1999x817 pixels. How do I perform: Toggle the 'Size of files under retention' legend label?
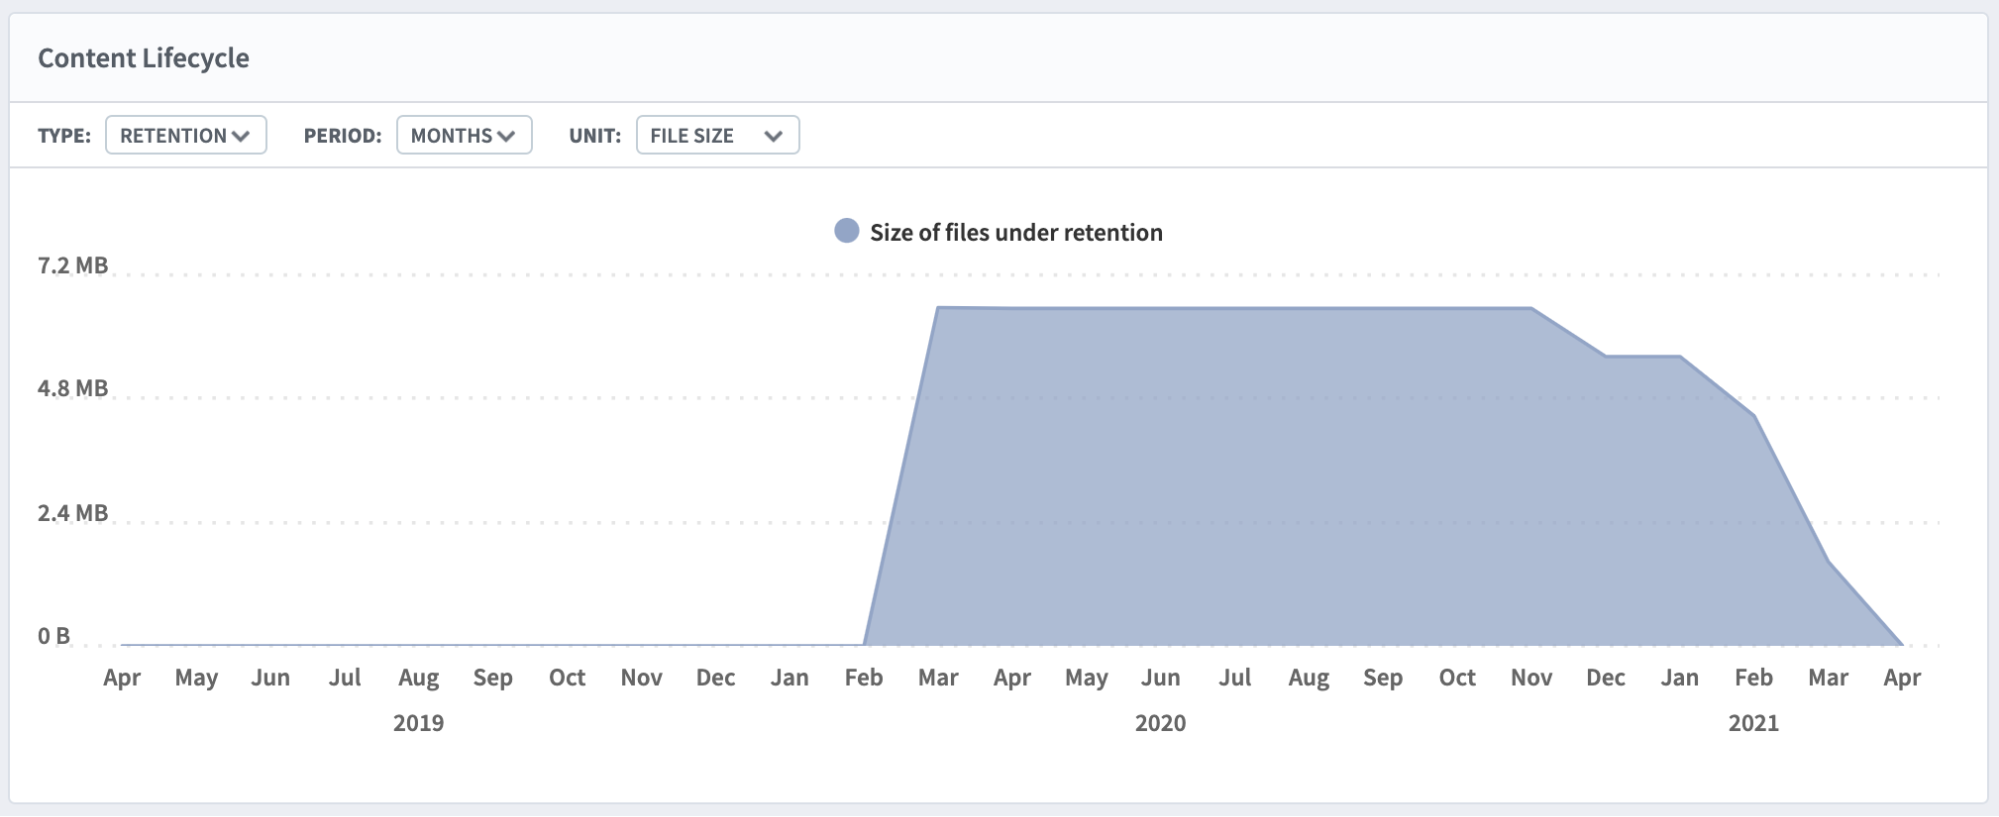(x=1016, y=232)
